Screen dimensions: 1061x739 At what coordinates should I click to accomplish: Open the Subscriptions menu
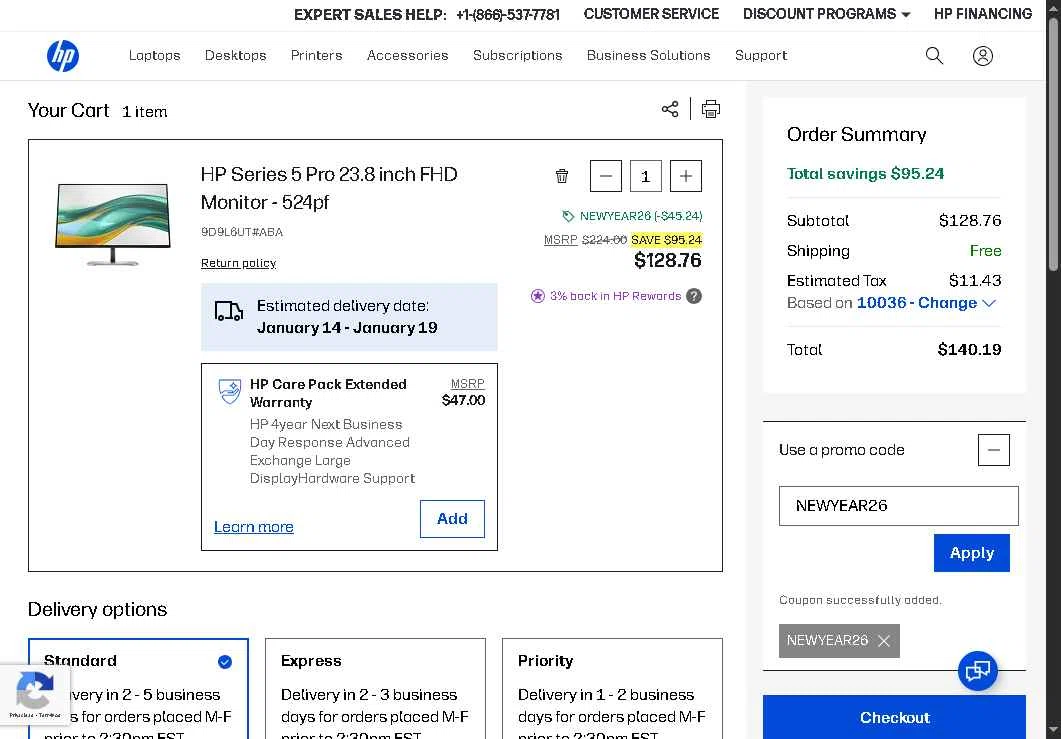(x=518, y=55)
